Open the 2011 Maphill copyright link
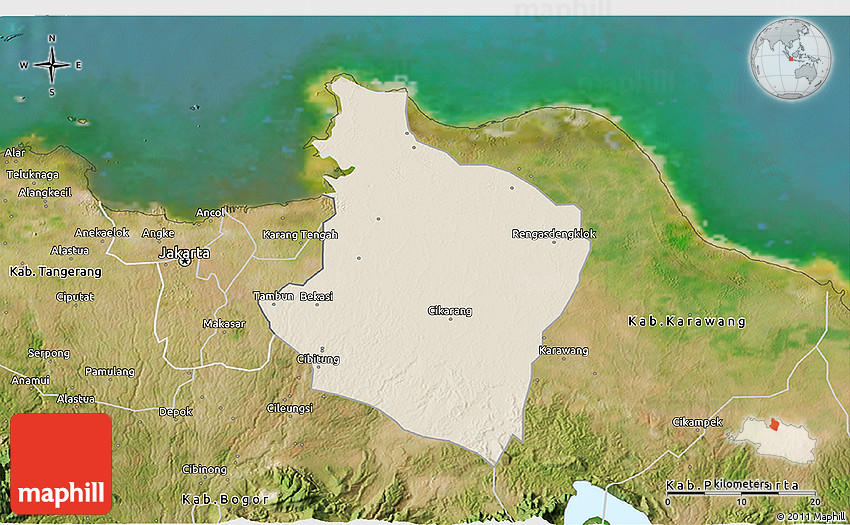 coord(810,516)
